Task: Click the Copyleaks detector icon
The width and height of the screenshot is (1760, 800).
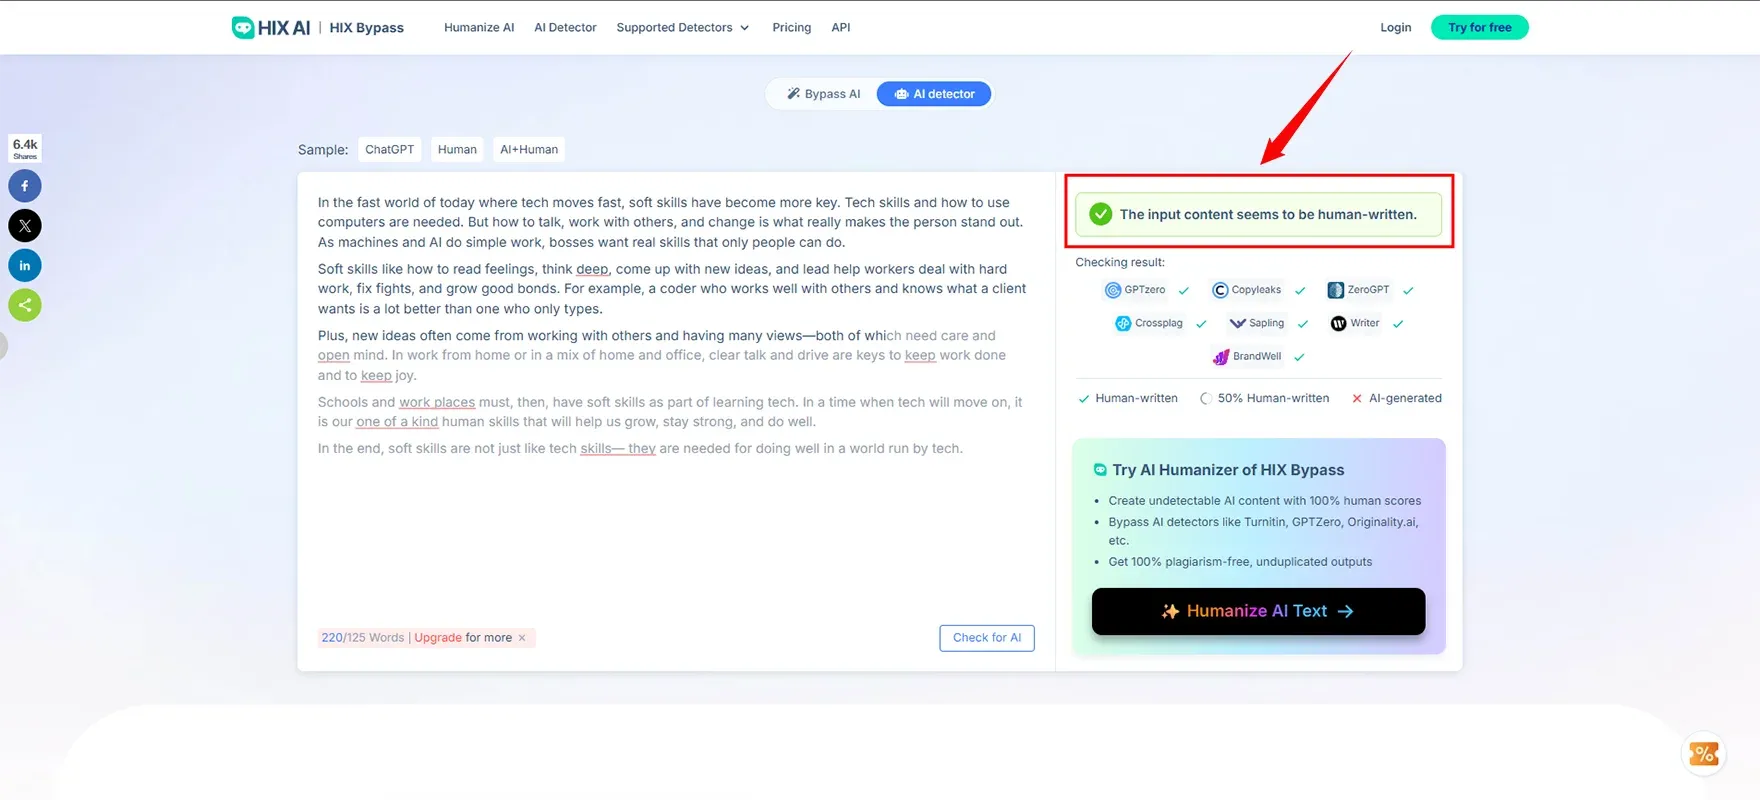Action: pos(1220,290)
